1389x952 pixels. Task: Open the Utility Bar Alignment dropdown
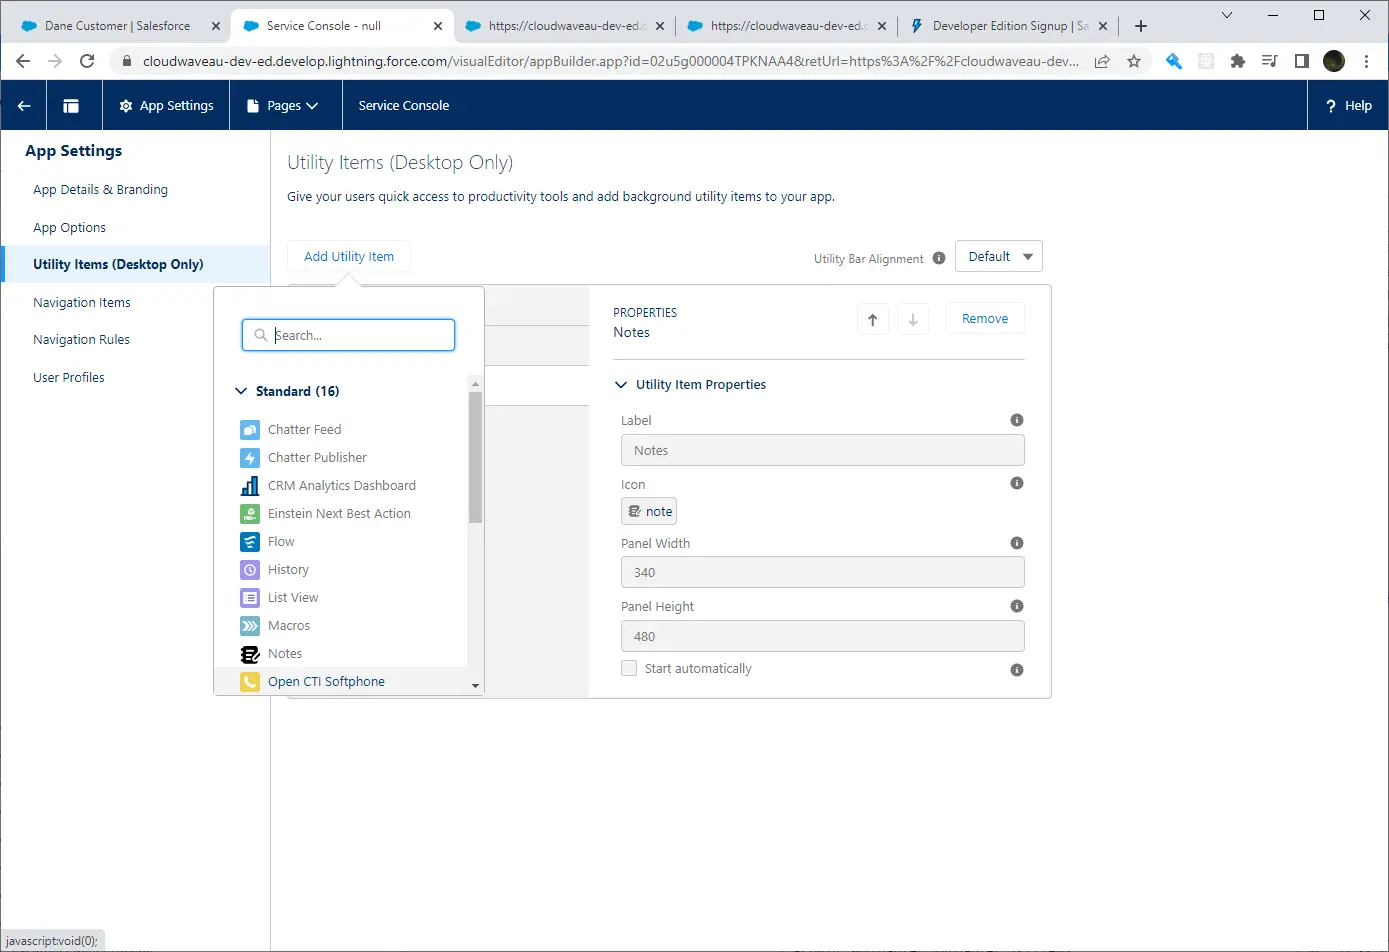click(998, 257)
